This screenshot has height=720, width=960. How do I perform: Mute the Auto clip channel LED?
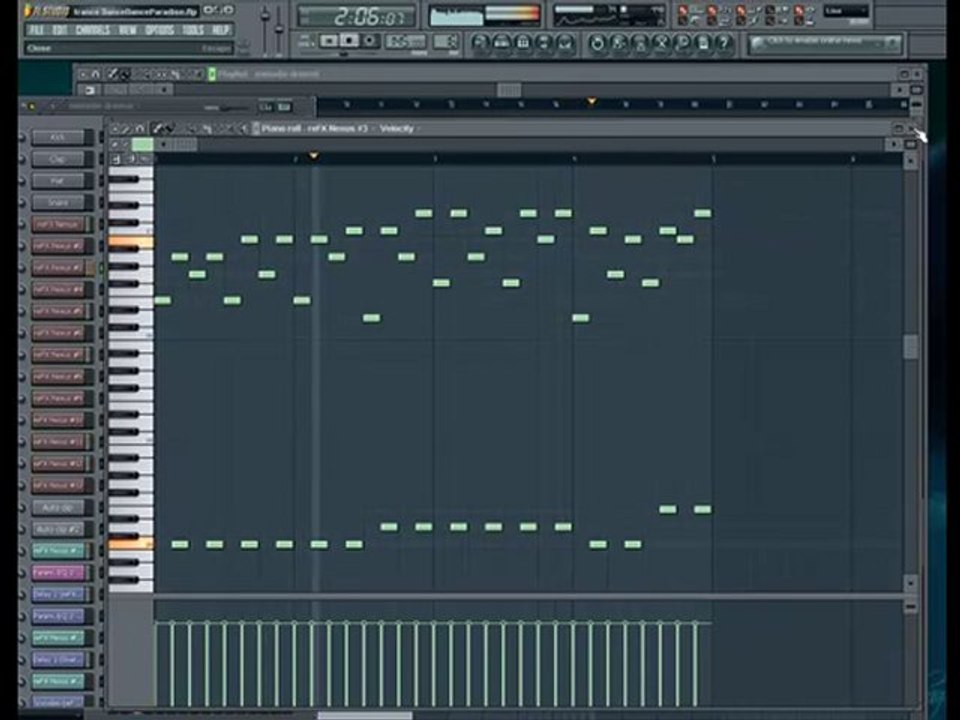tap(23, 508)
